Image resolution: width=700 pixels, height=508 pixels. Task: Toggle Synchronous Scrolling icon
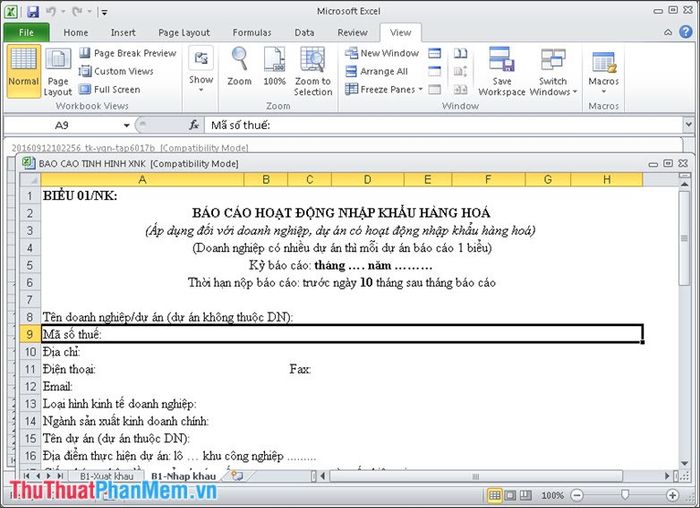point(460,71)
